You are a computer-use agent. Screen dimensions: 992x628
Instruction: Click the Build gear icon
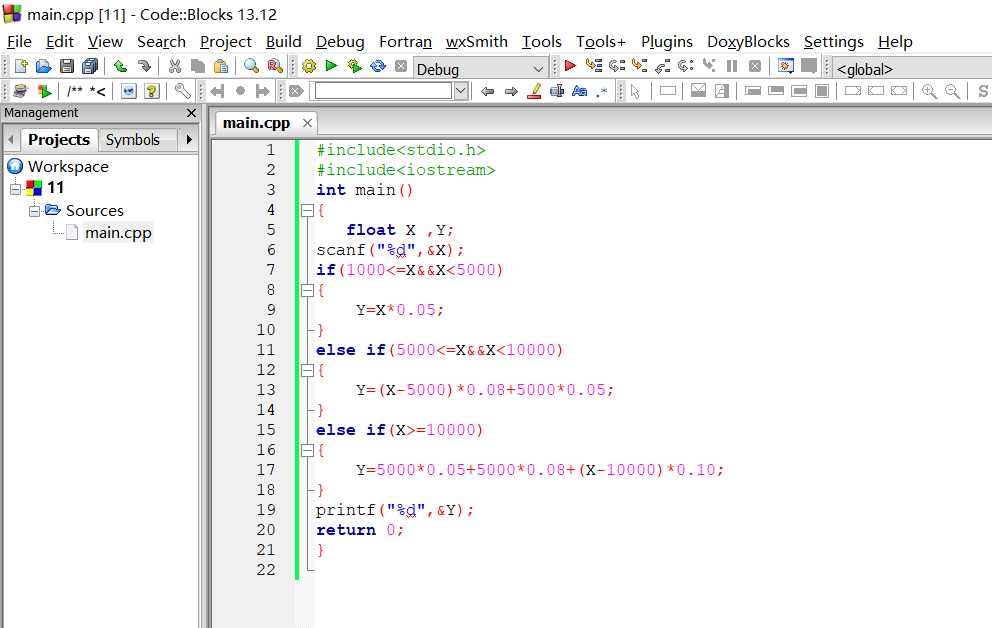308,67
